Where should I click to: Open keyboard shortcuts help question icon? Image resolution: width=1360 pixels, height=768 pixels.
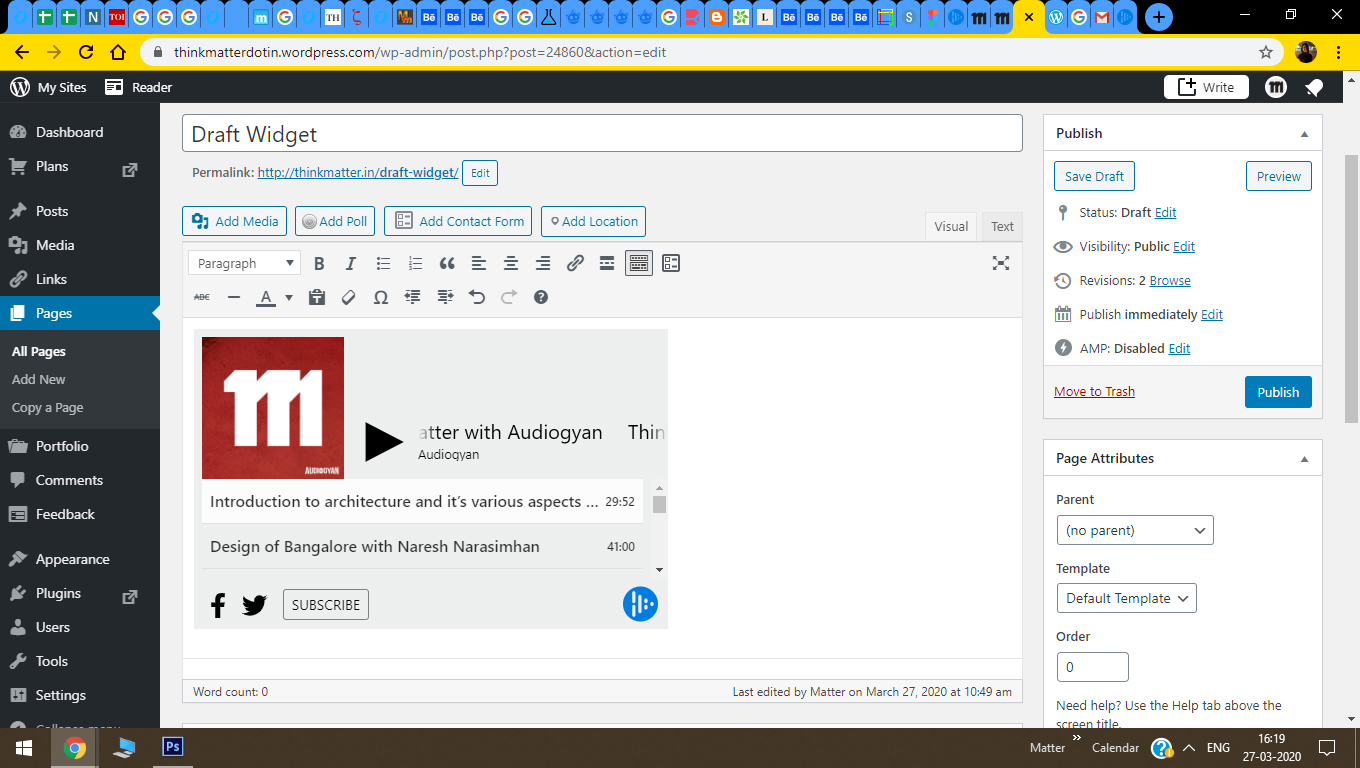click(x=541, y=297)
